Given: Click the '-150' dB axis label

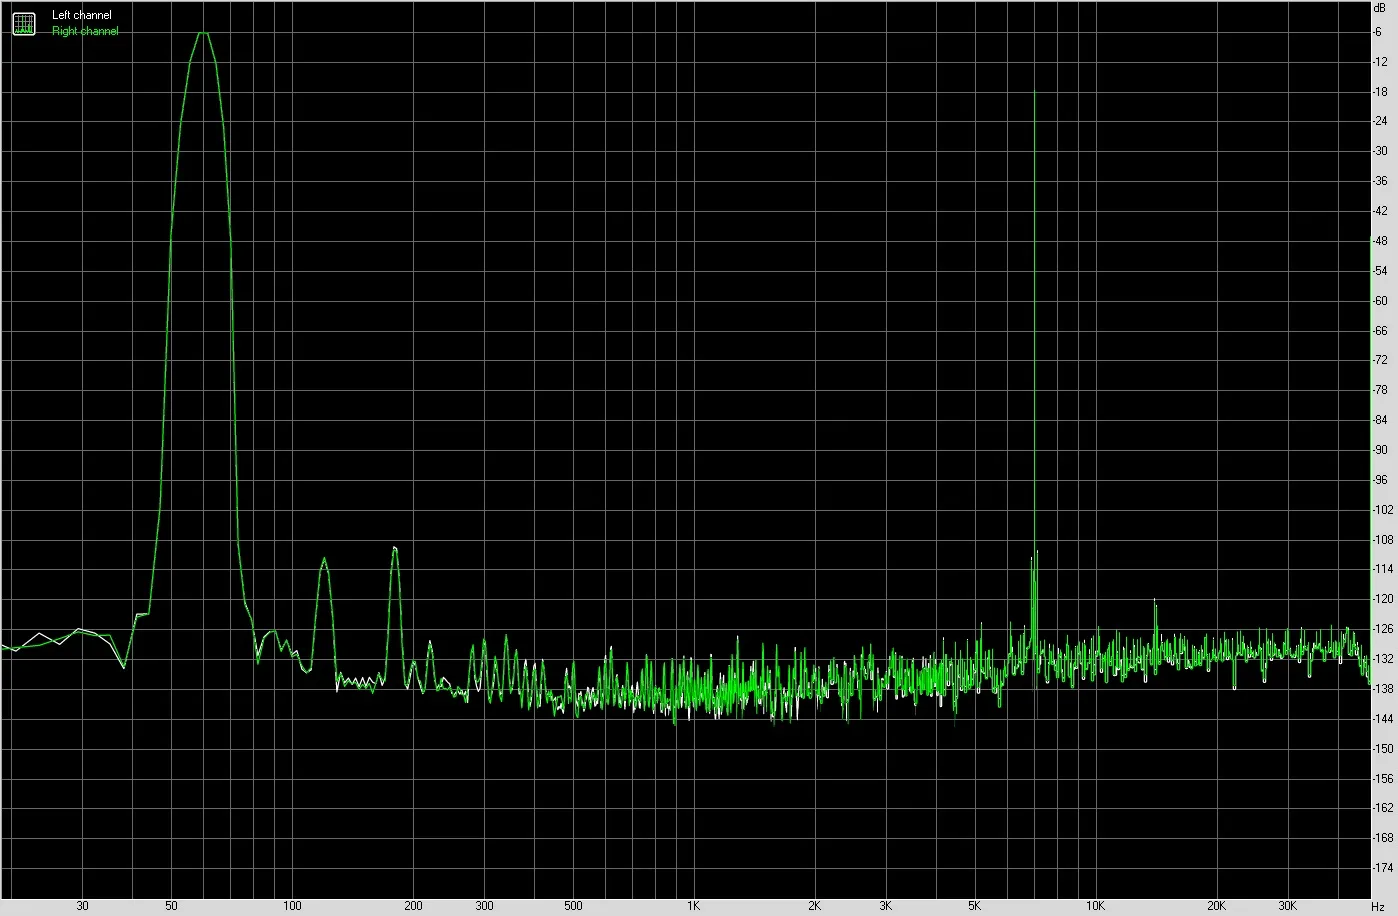Looking at the screenshot, I should pos(1383,749).
